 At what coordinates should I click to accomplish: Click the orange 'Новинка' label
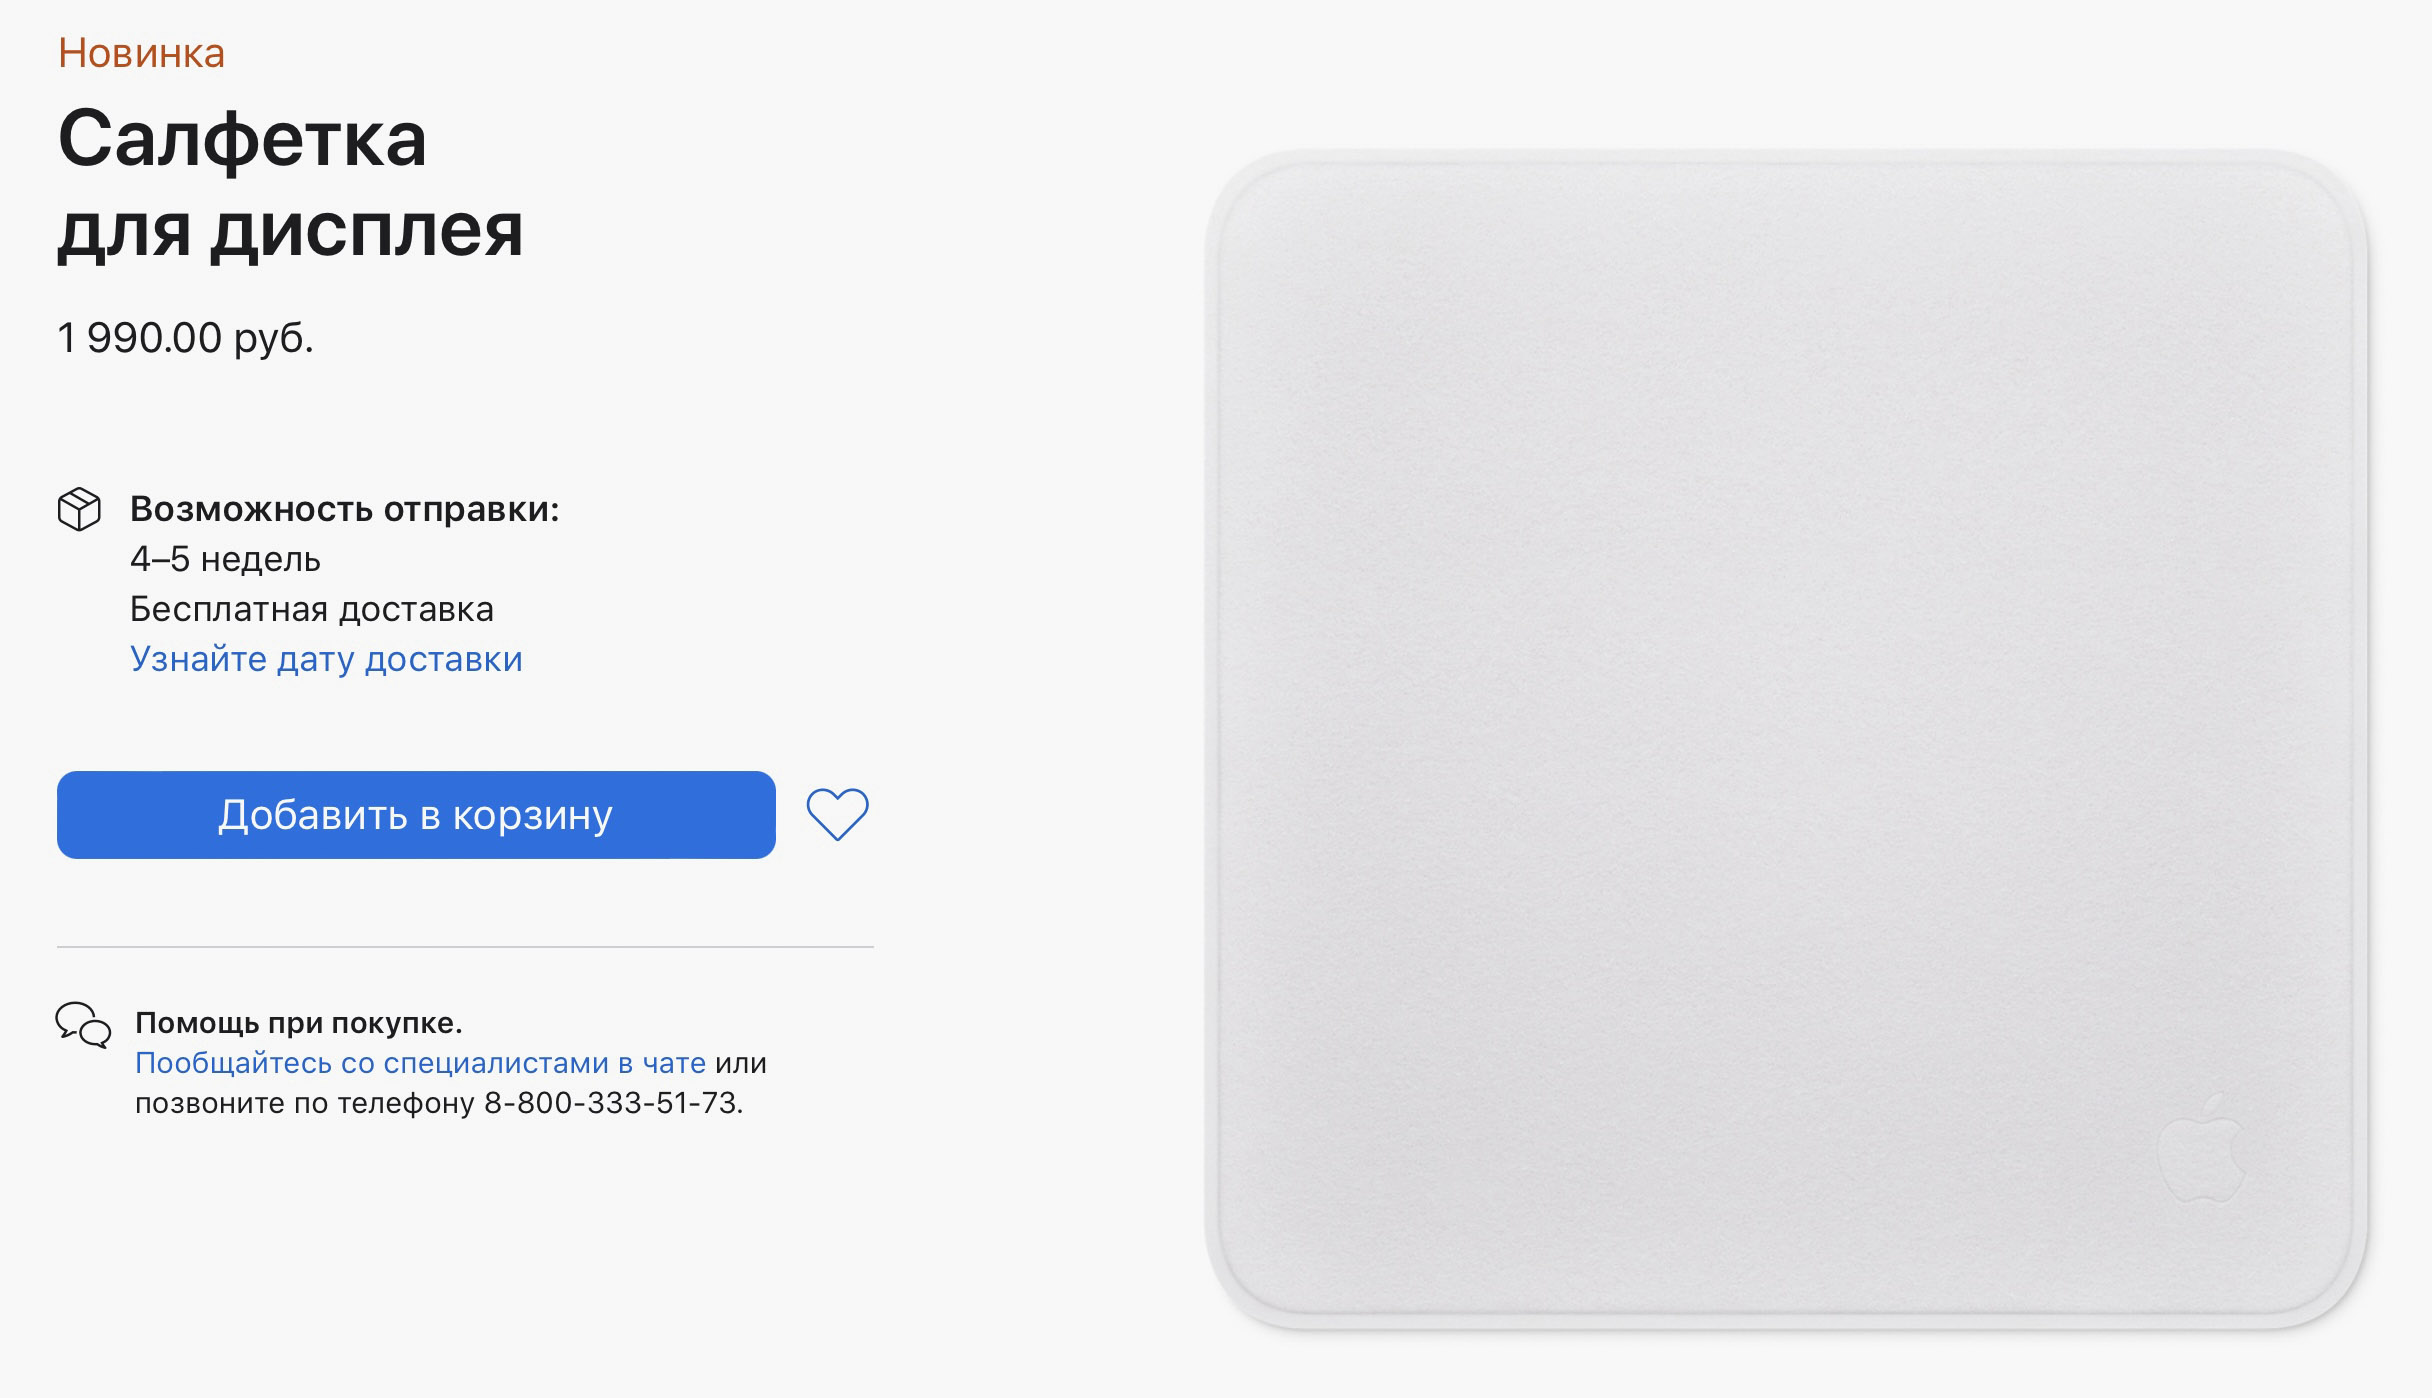point(141,53)
